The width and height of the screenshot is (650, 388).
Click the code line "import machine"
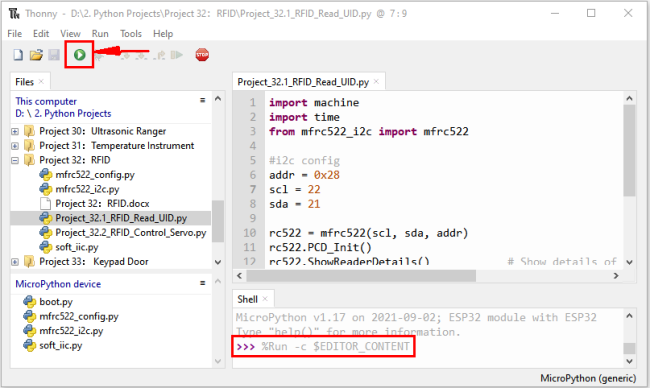point(314,102)
